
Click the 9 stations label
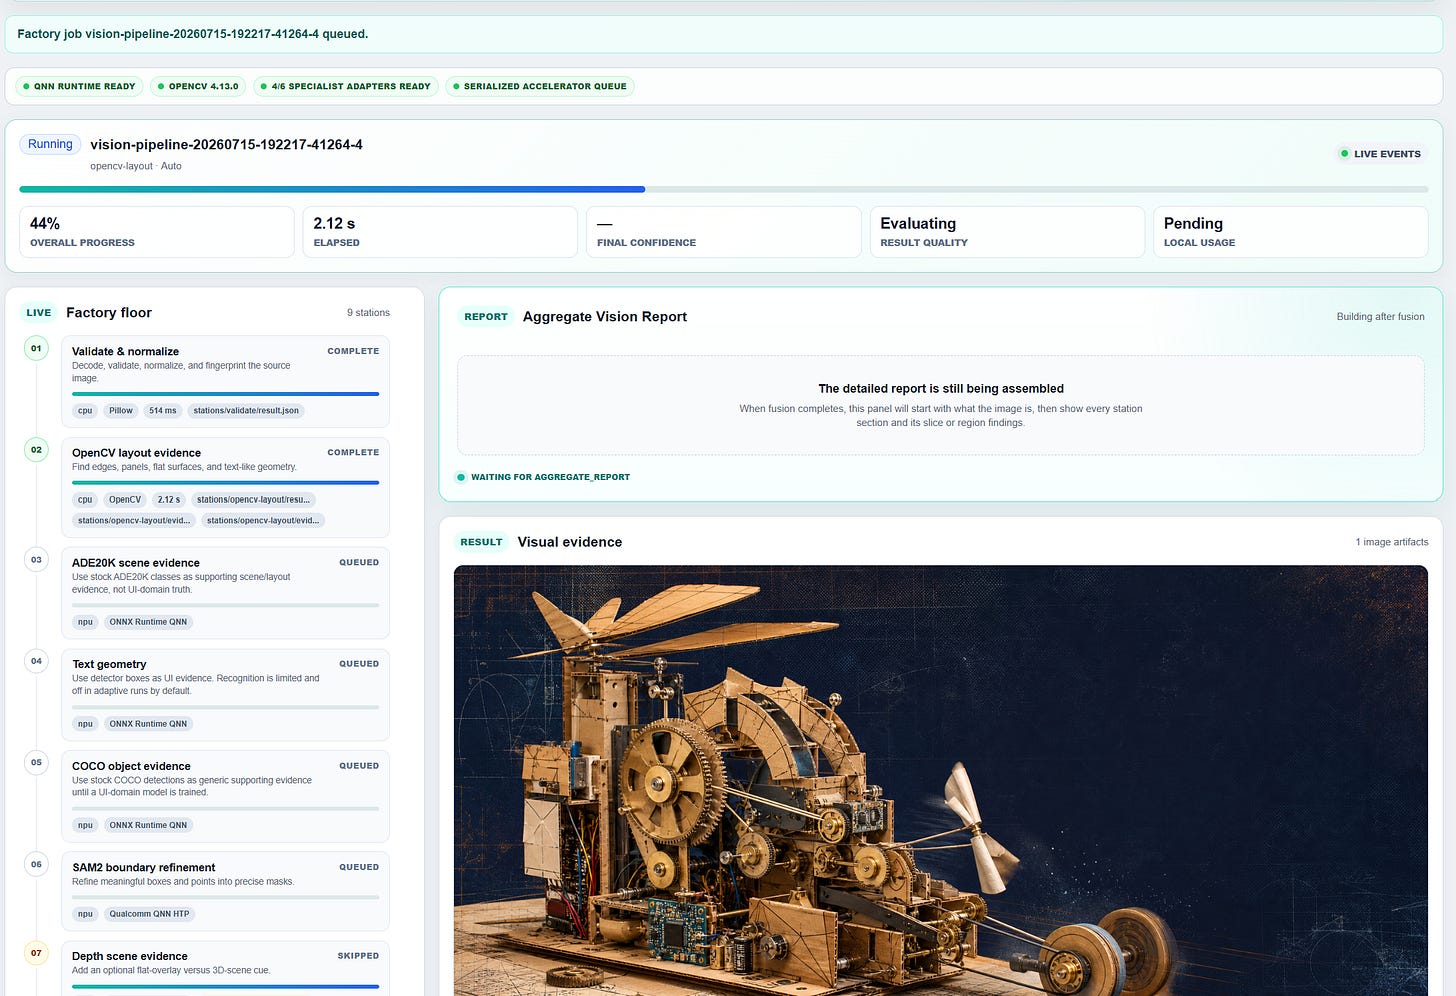pos(368,313)
